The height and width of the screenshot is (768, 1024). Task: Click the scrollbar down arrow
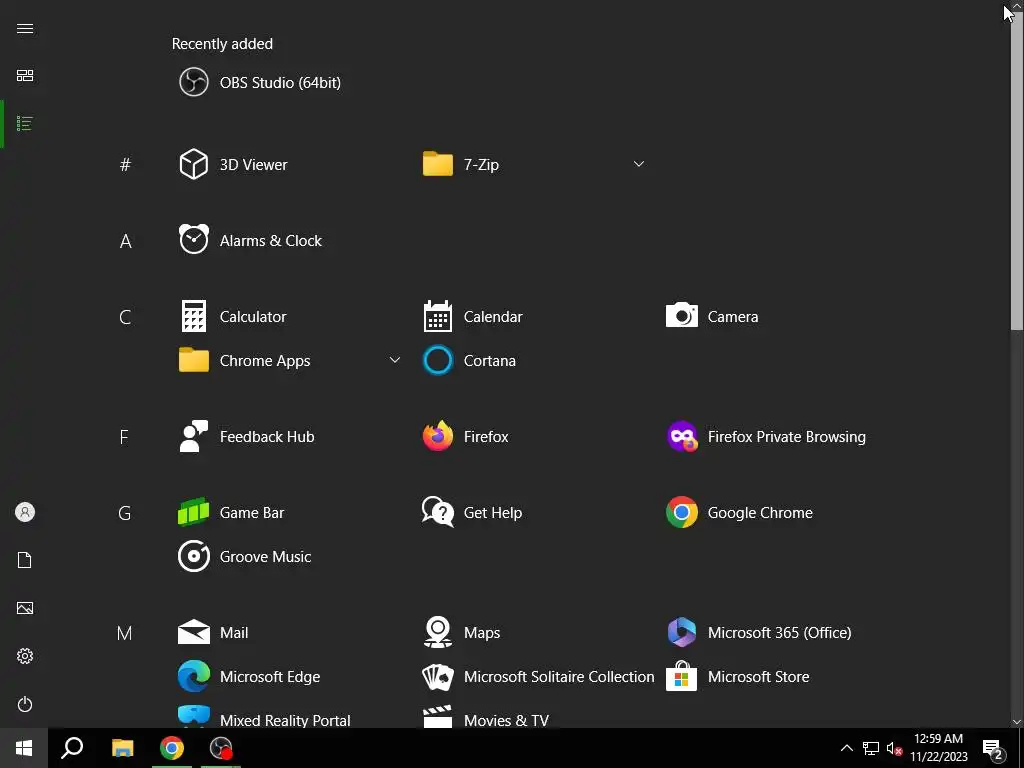point(1017,722)
